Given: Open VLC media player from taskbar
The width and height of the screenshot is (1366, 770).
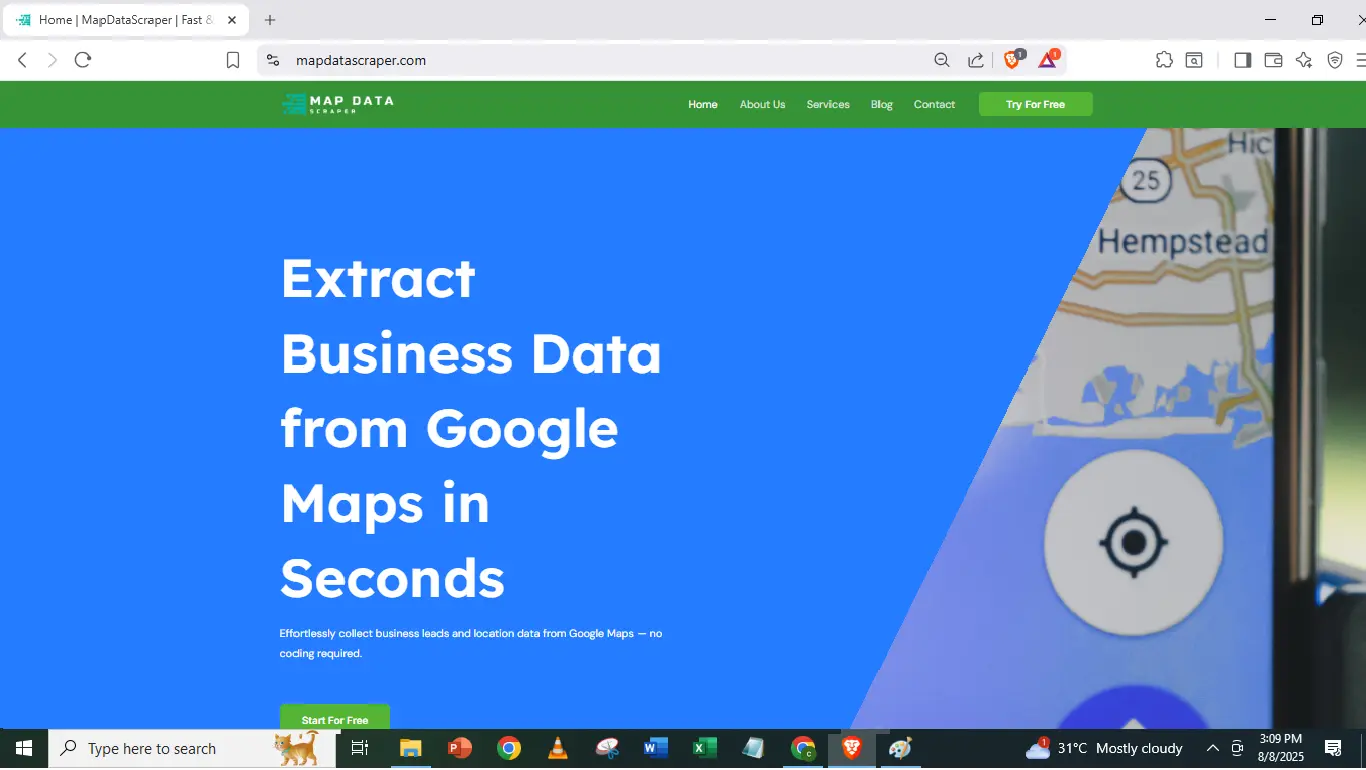Looking at the screenshot, I should [558, 748].
